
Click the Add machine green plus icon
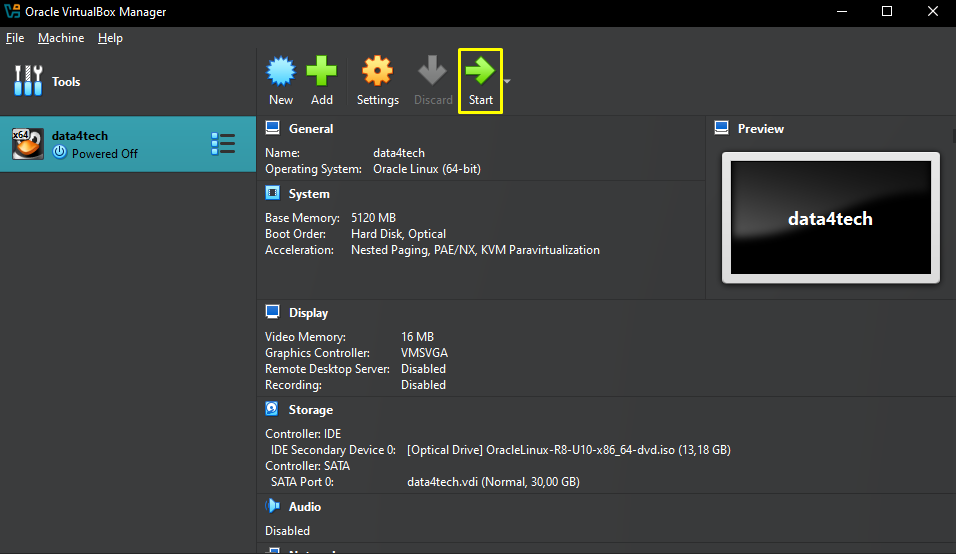[321, 71]
